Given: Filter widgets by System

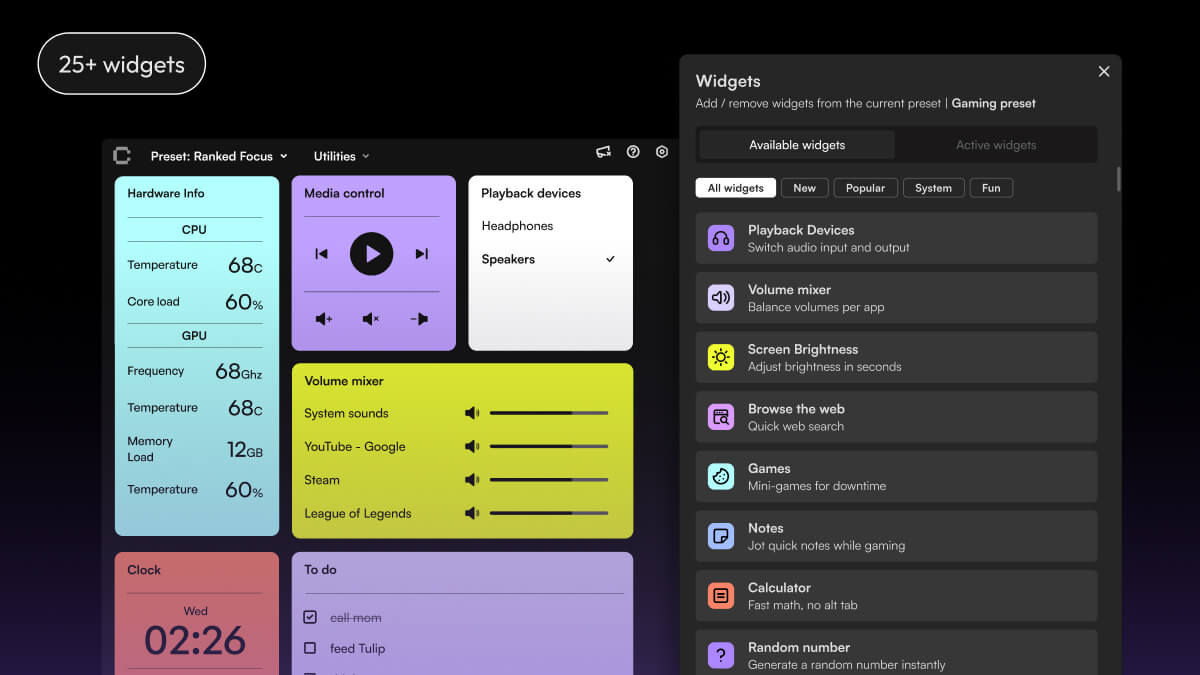Looking at the screenshot, I should click(x=933, y=188).
